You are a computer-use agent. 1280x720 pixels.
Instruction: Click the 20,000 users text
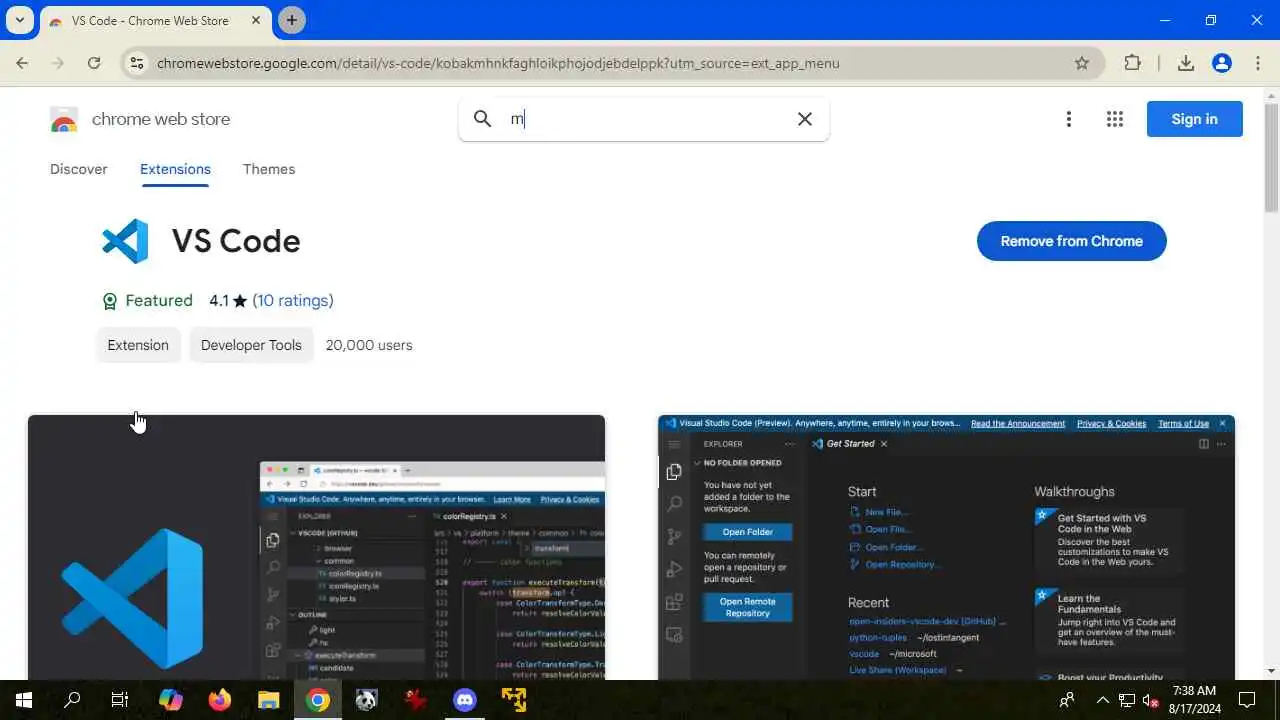pyautogui.click(x=369, y=345)
